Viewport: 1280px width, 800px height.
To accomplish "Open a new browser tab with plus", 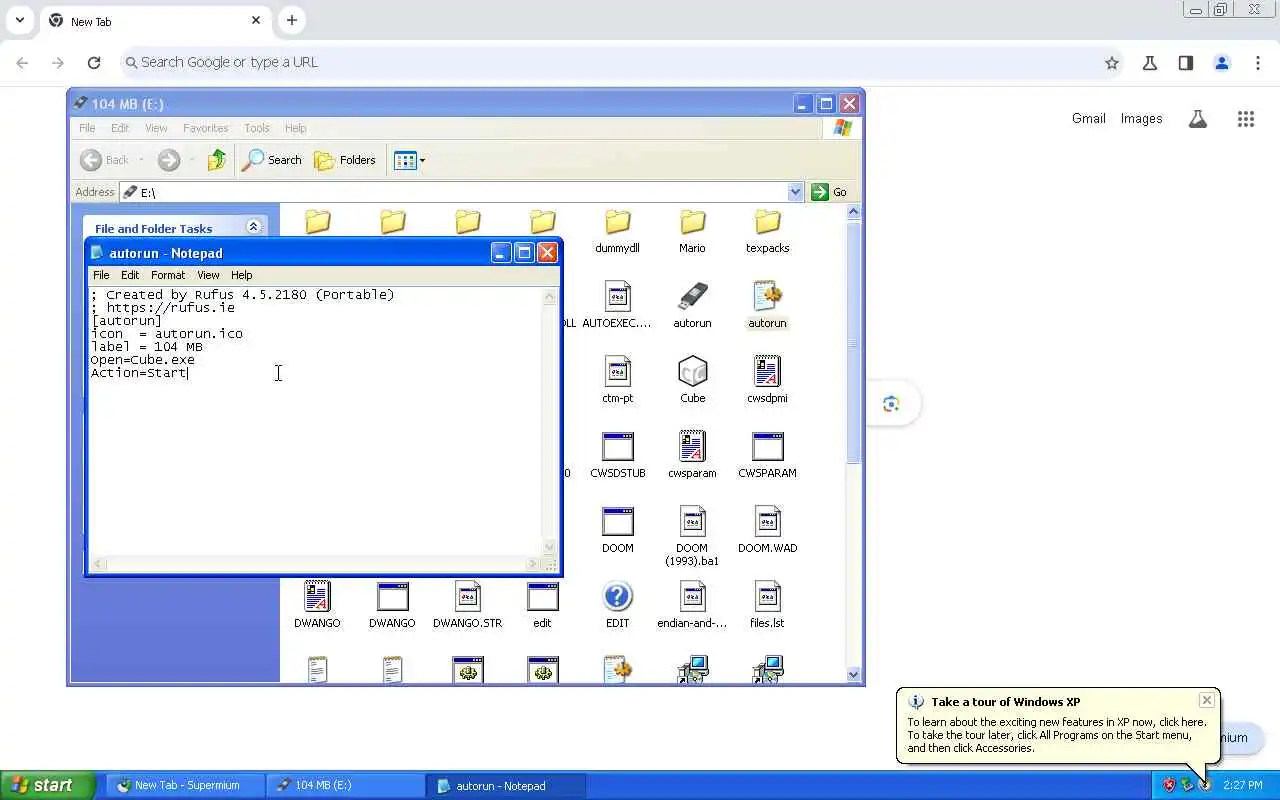I will 291,20.
